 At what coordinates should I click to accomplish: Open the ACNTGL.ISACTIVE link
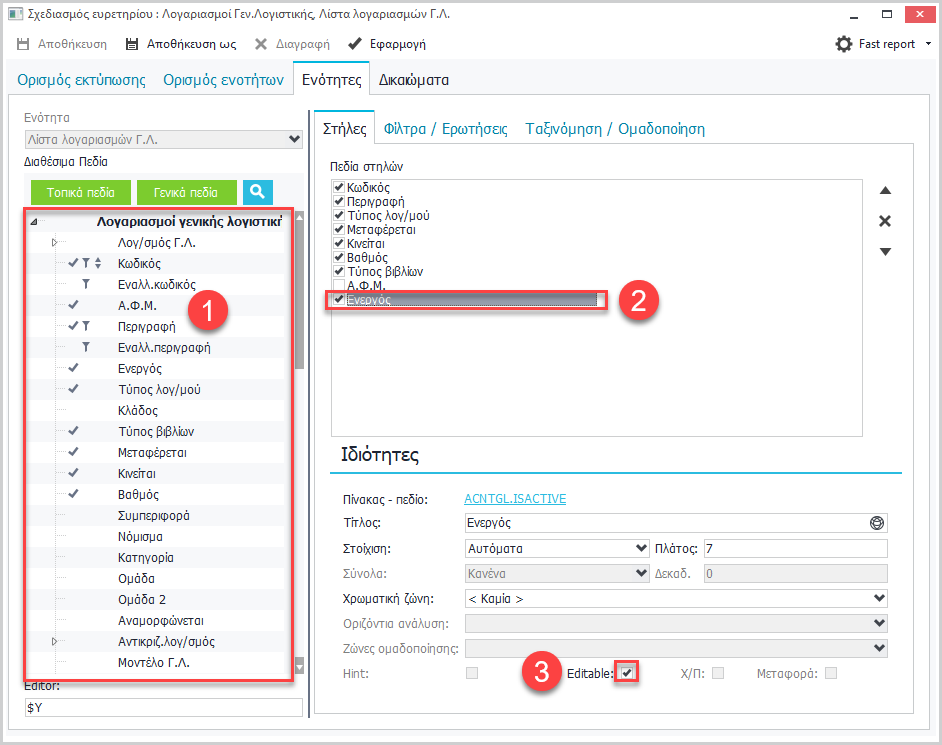(x=515, y=498)
